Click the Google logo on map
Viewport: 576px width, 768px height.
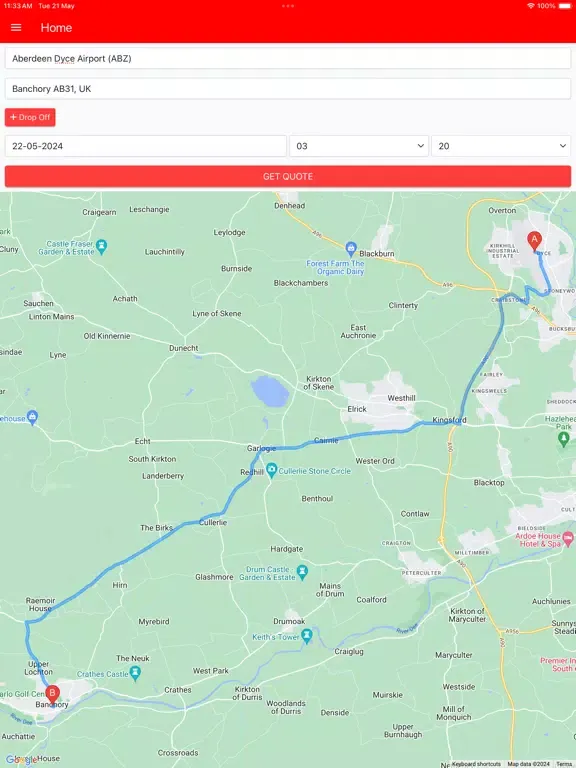pos(20,760)
